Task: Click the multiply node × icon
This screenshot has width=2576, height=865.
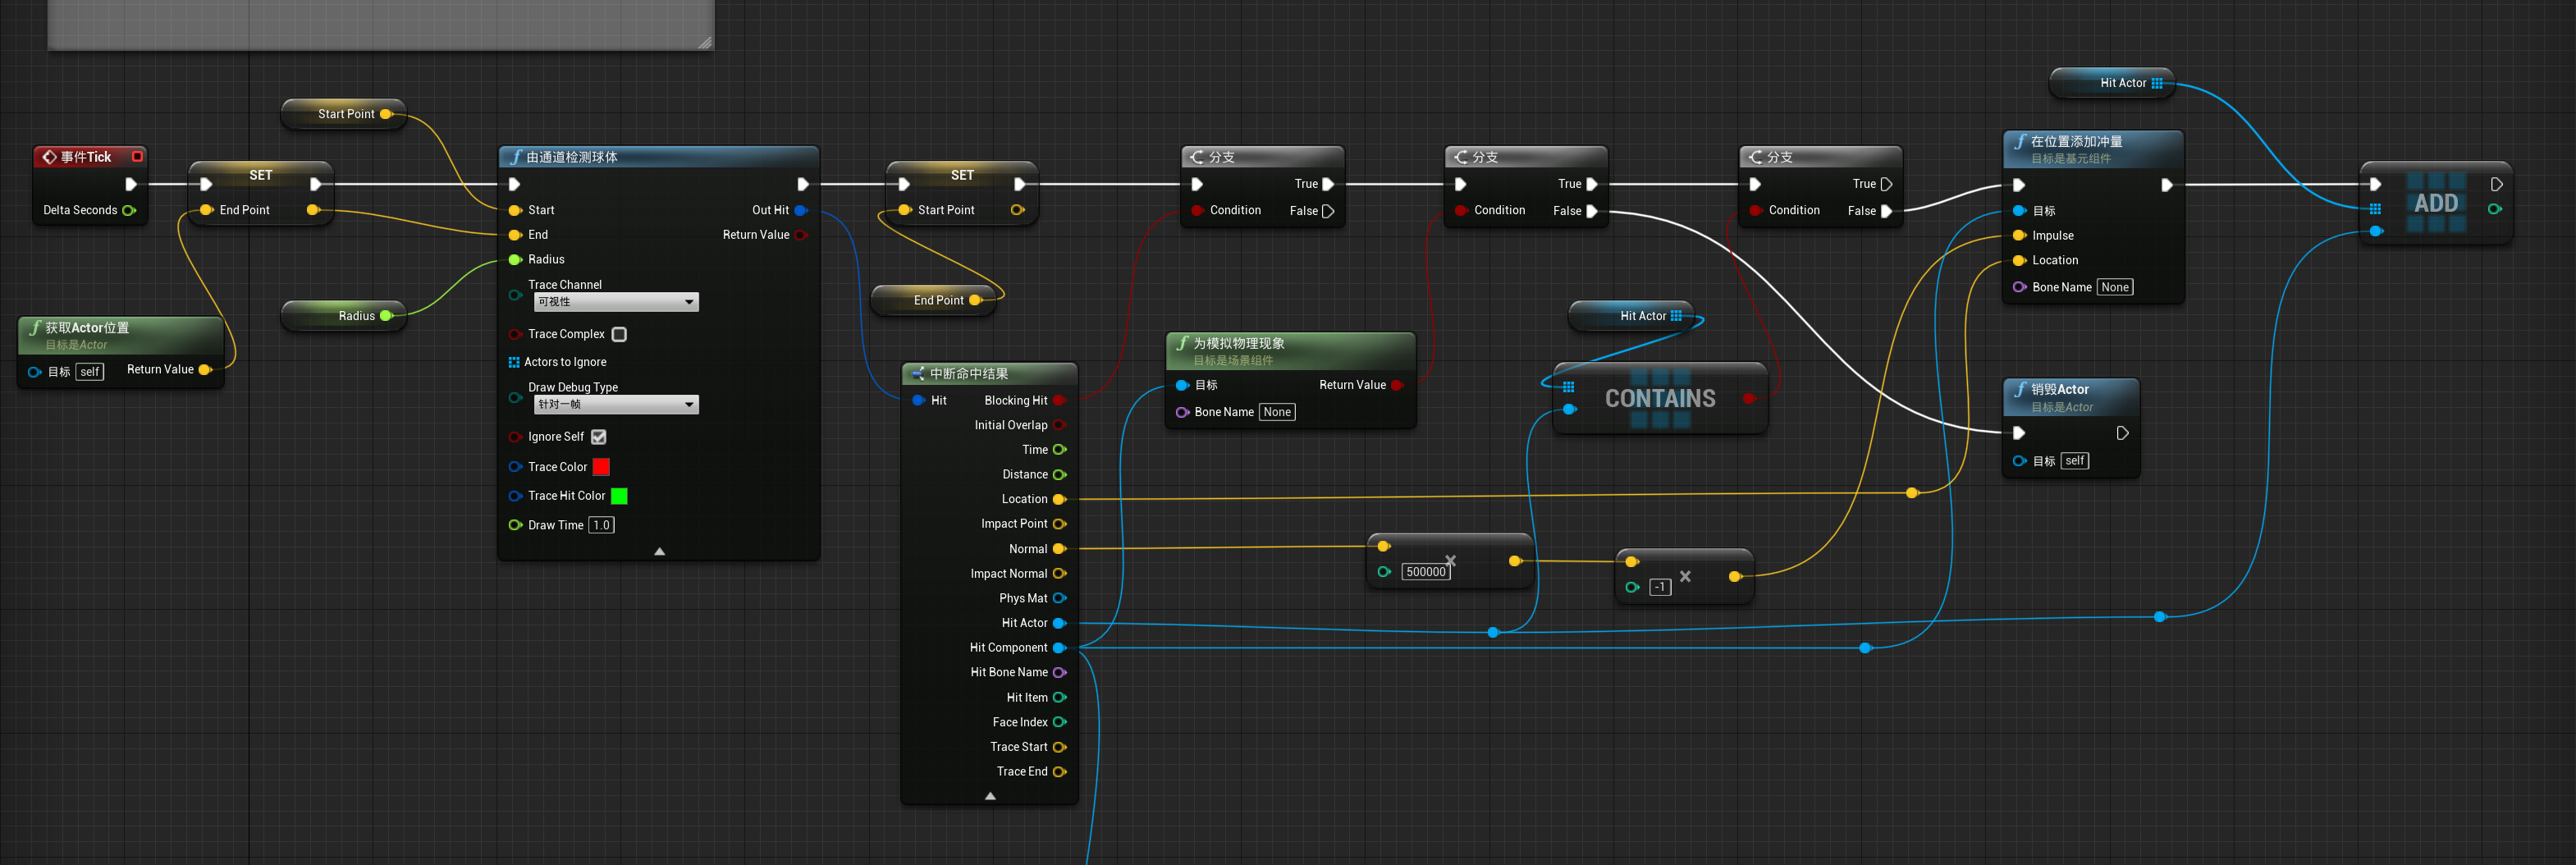Action: click(1450, 561)
